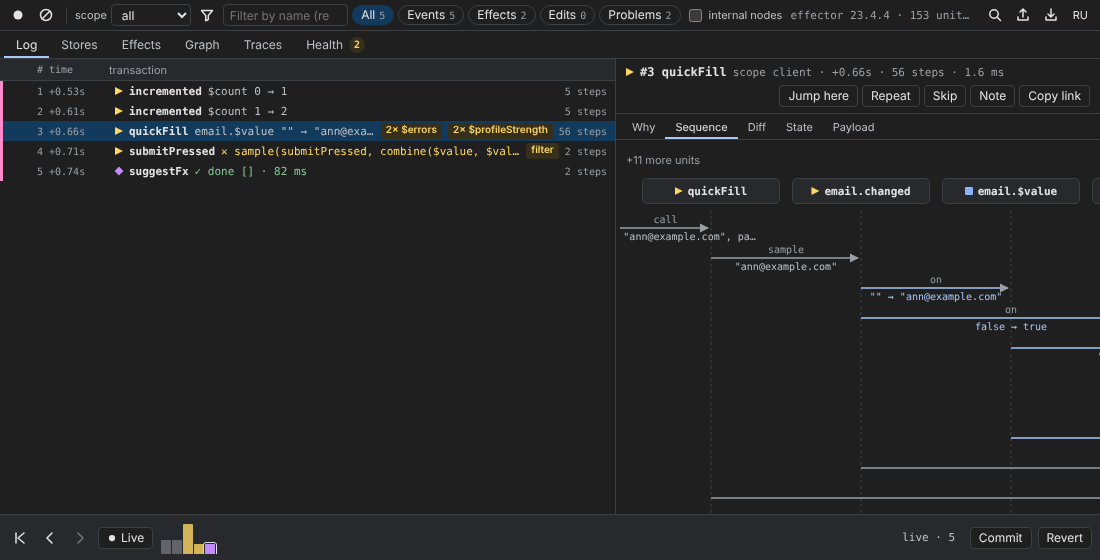Click the 2× $errors badge
Image resolution: width=1100 pixels, height=560 pixels.
[x=411, y=130]
